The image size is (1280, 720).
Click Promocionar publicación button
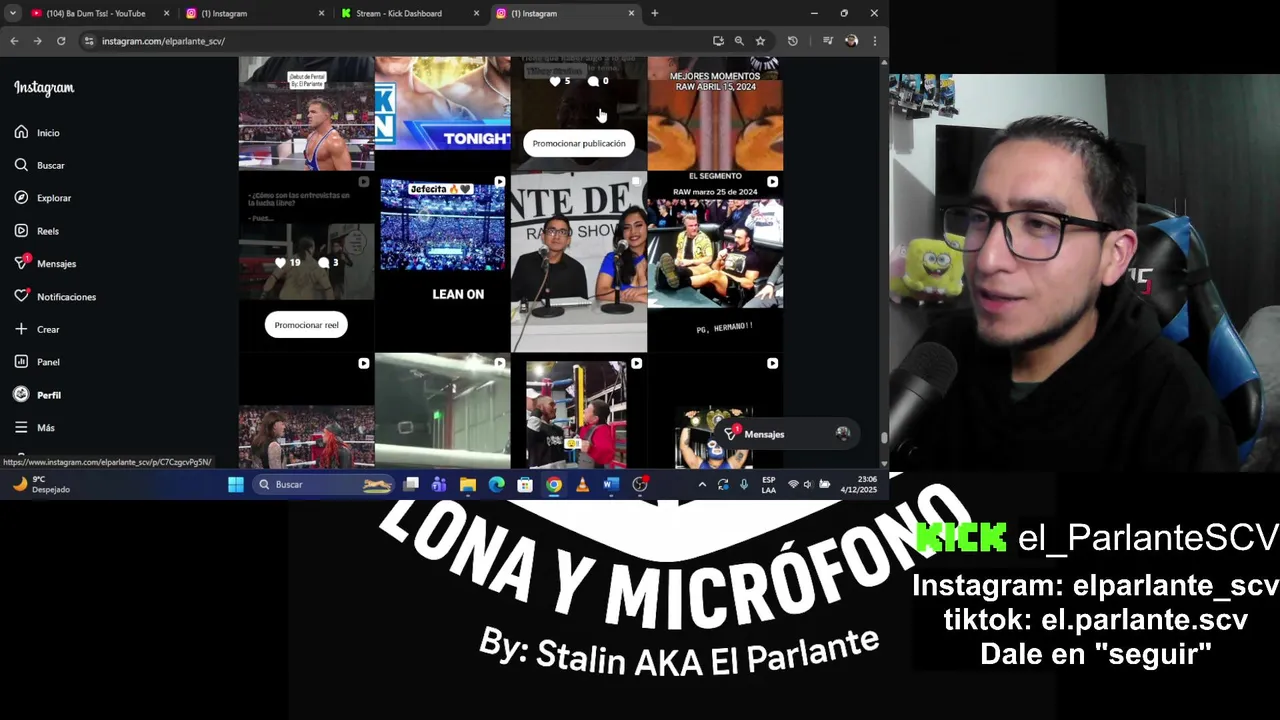pyautogui.click(x=578, y=143)
